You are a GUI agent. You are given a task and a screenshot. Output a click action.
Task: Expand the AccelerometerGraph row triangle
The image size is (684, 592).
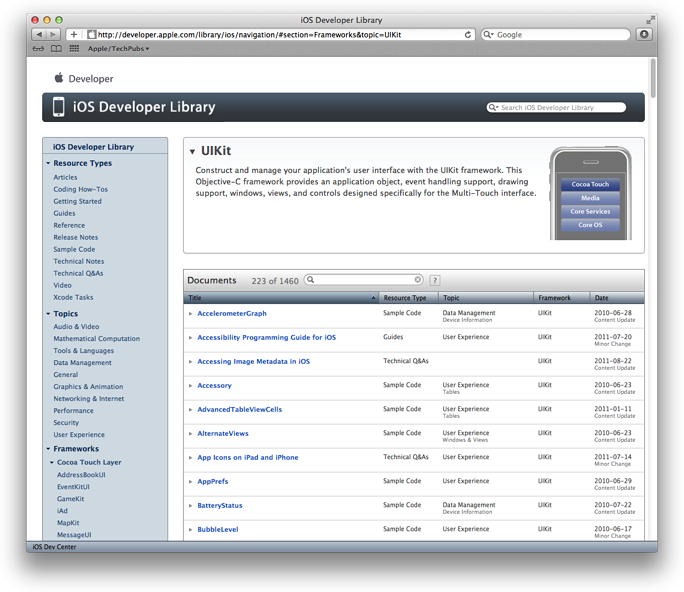[191, 314]
